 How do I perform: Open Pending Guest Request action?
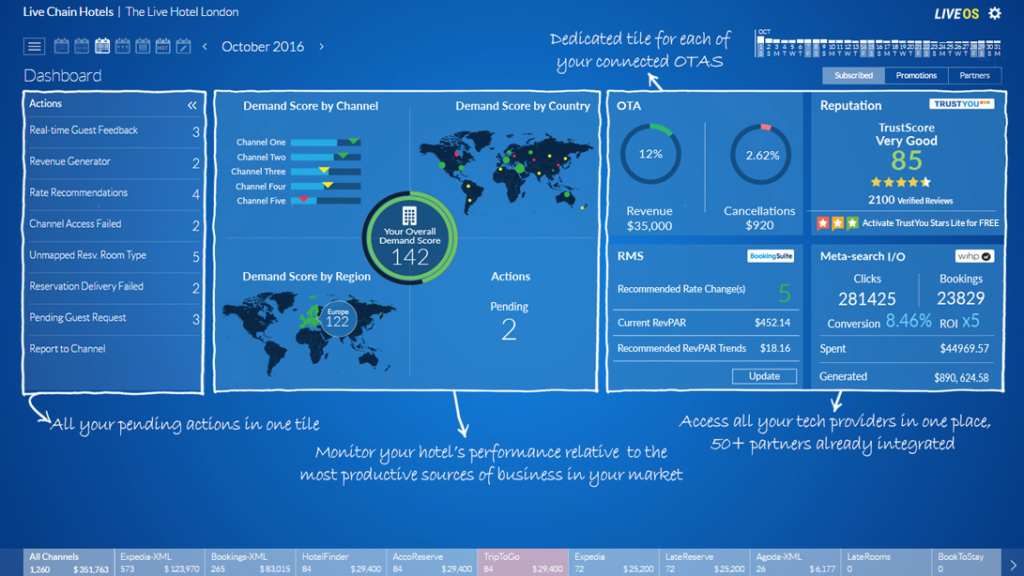point(114,319)
